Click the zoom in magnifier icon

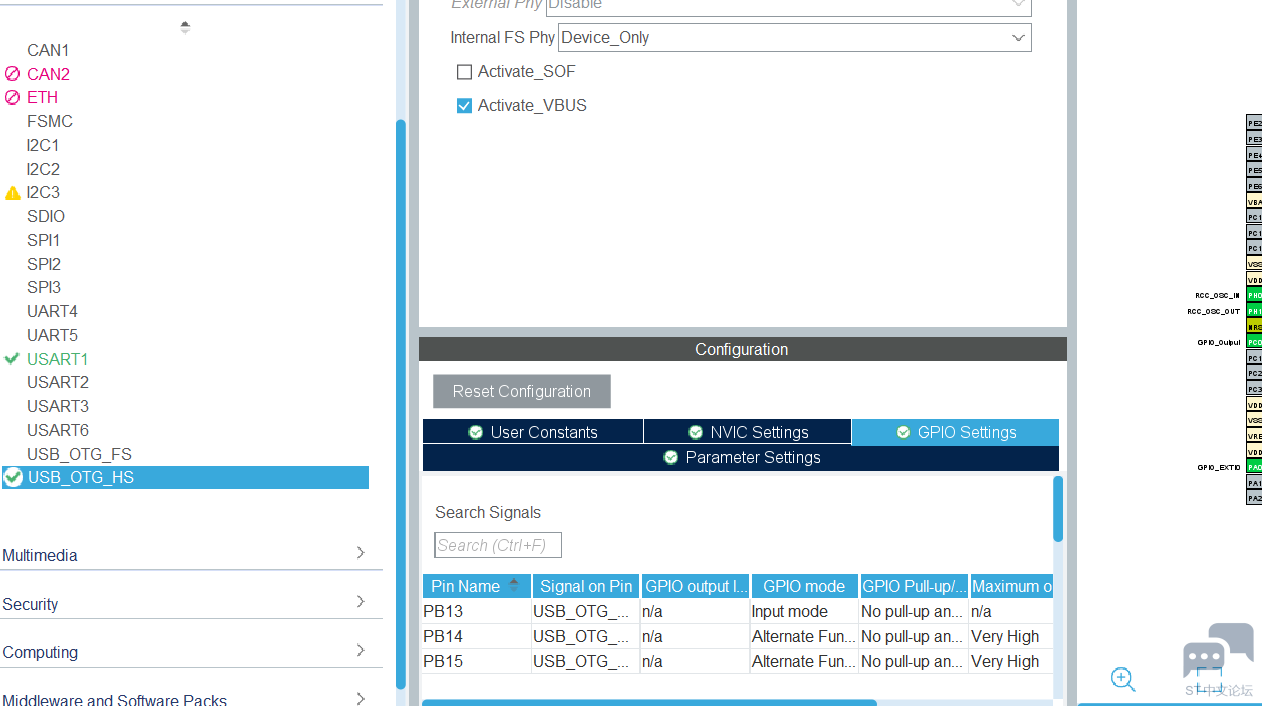[x=1123, y=680]
